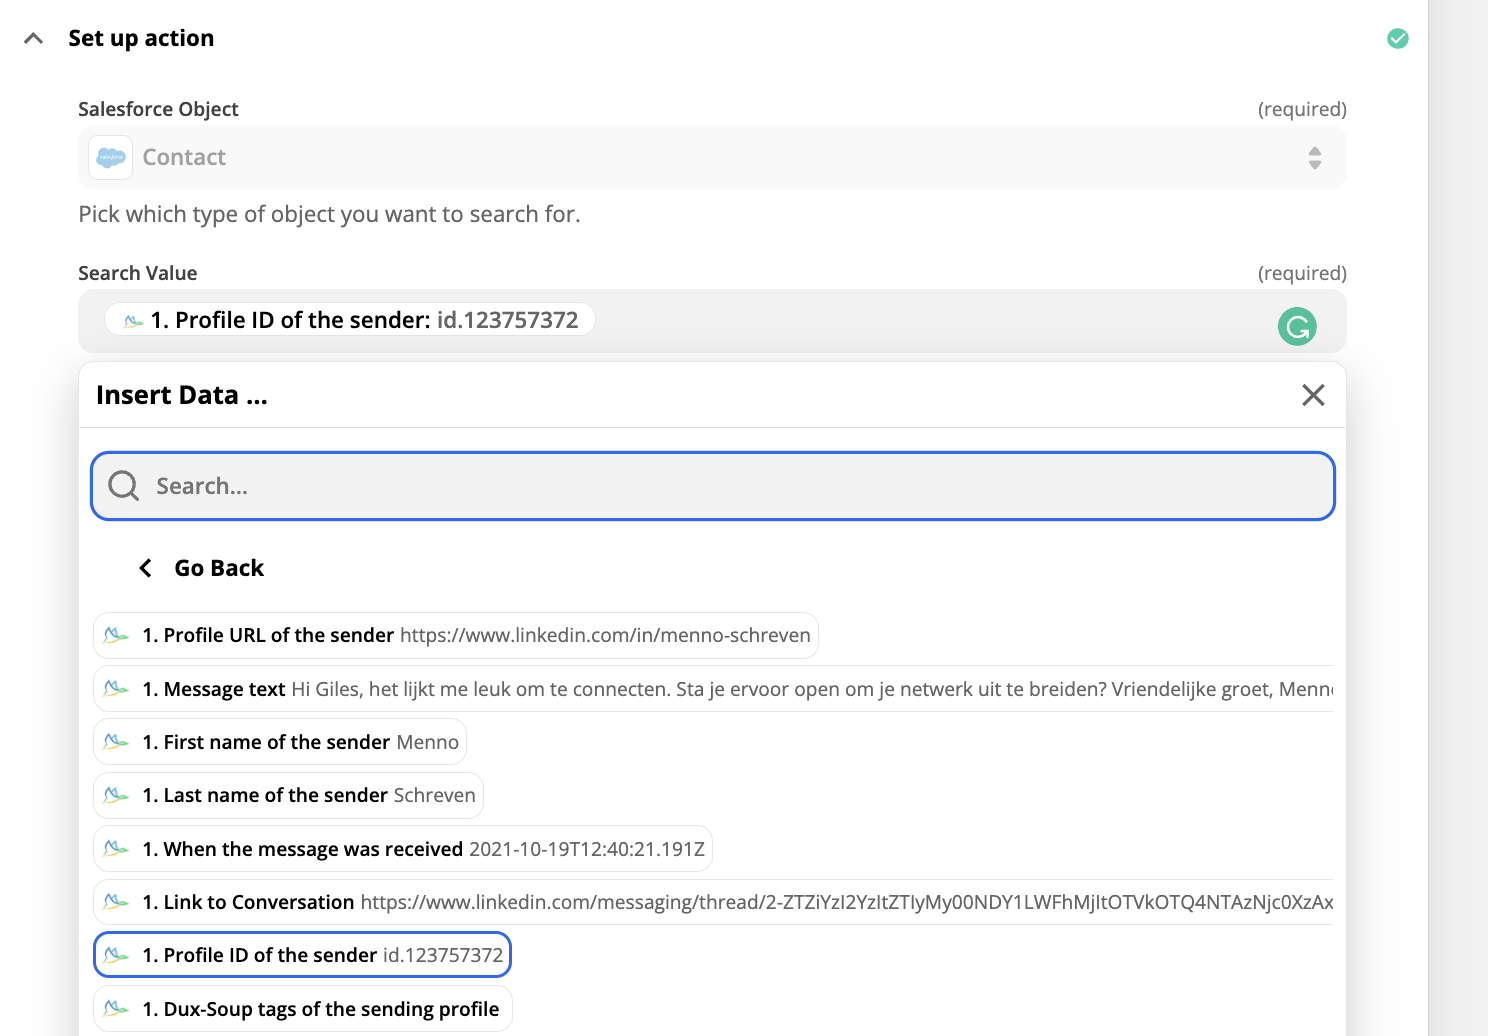The height and width of the screenshot is (1036, 1488).
Task: Click Dux-Soup icon beside Link to Conversation
Action: [x=116, y=902]
